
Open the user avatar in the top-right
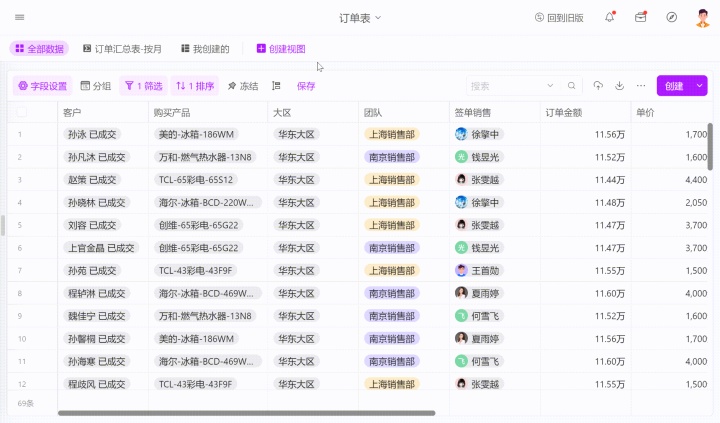(702, 17)
